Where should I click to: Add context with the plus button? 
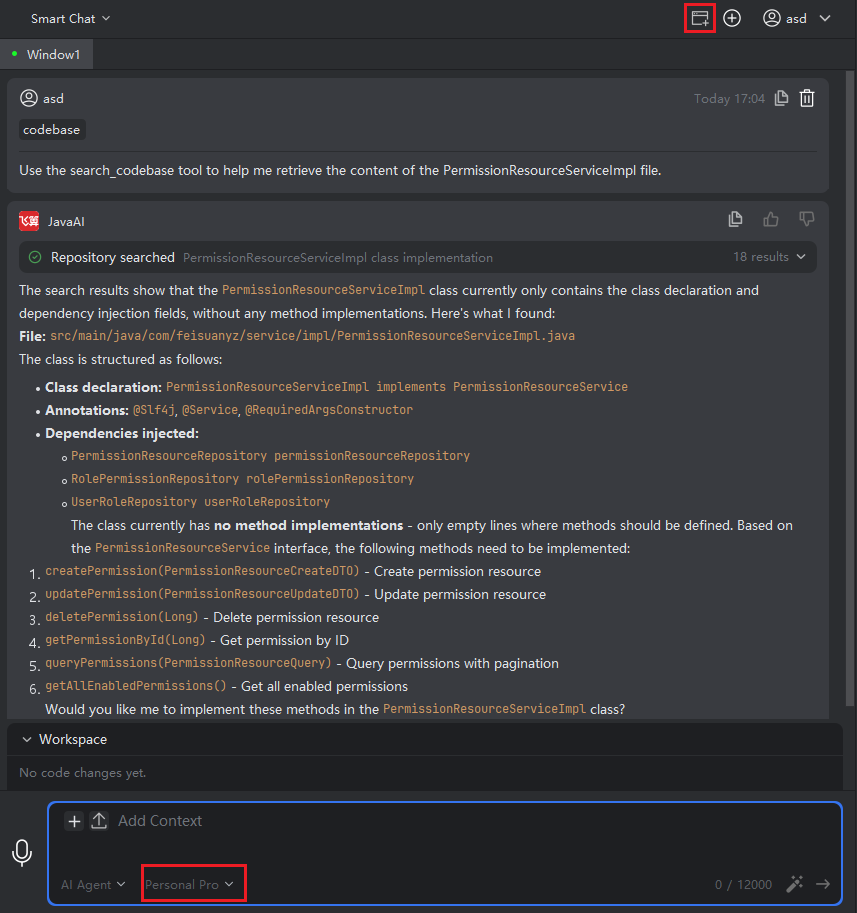point(74,821)
